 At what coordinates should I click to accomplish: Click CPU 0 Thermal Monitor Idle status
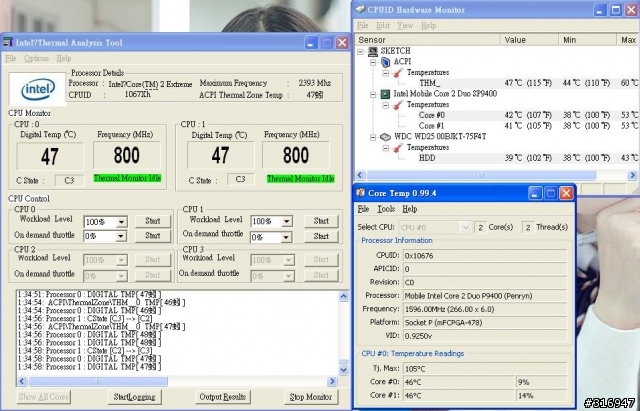tap(127, 178)
